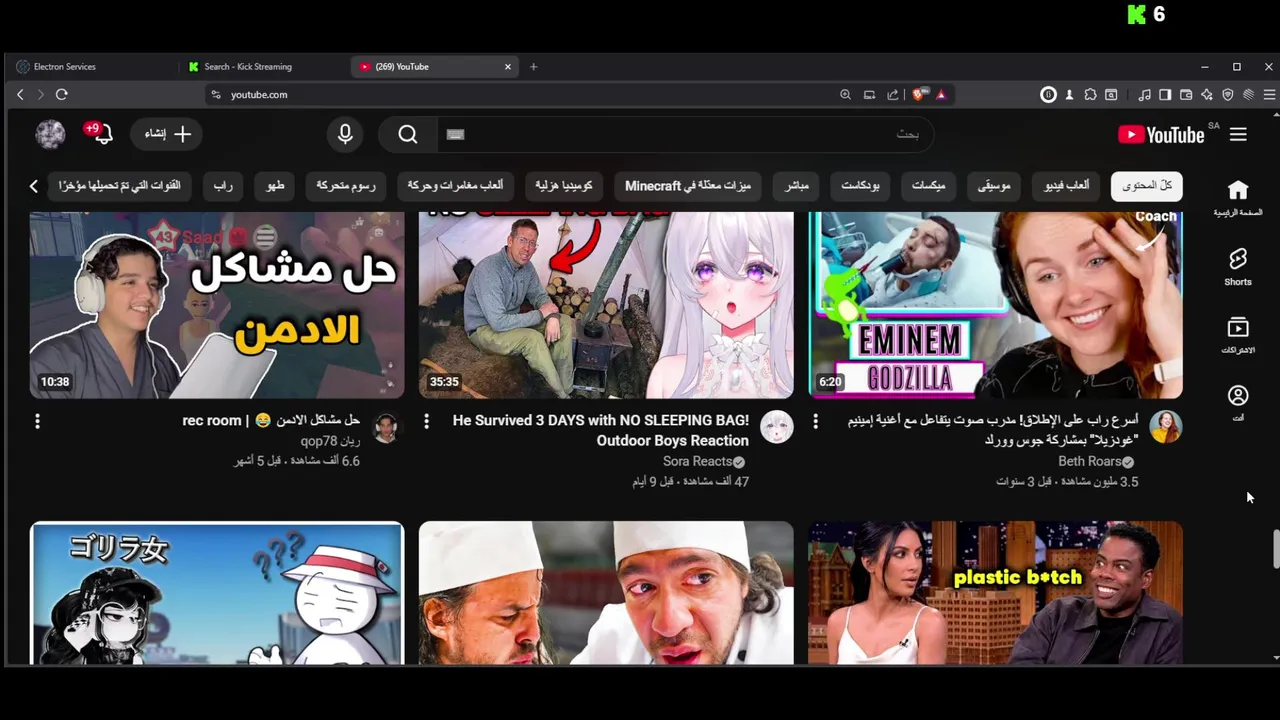Select the 'موسيقى' filter chip
Screen dimensions: 1280x720
pos(994,186)
